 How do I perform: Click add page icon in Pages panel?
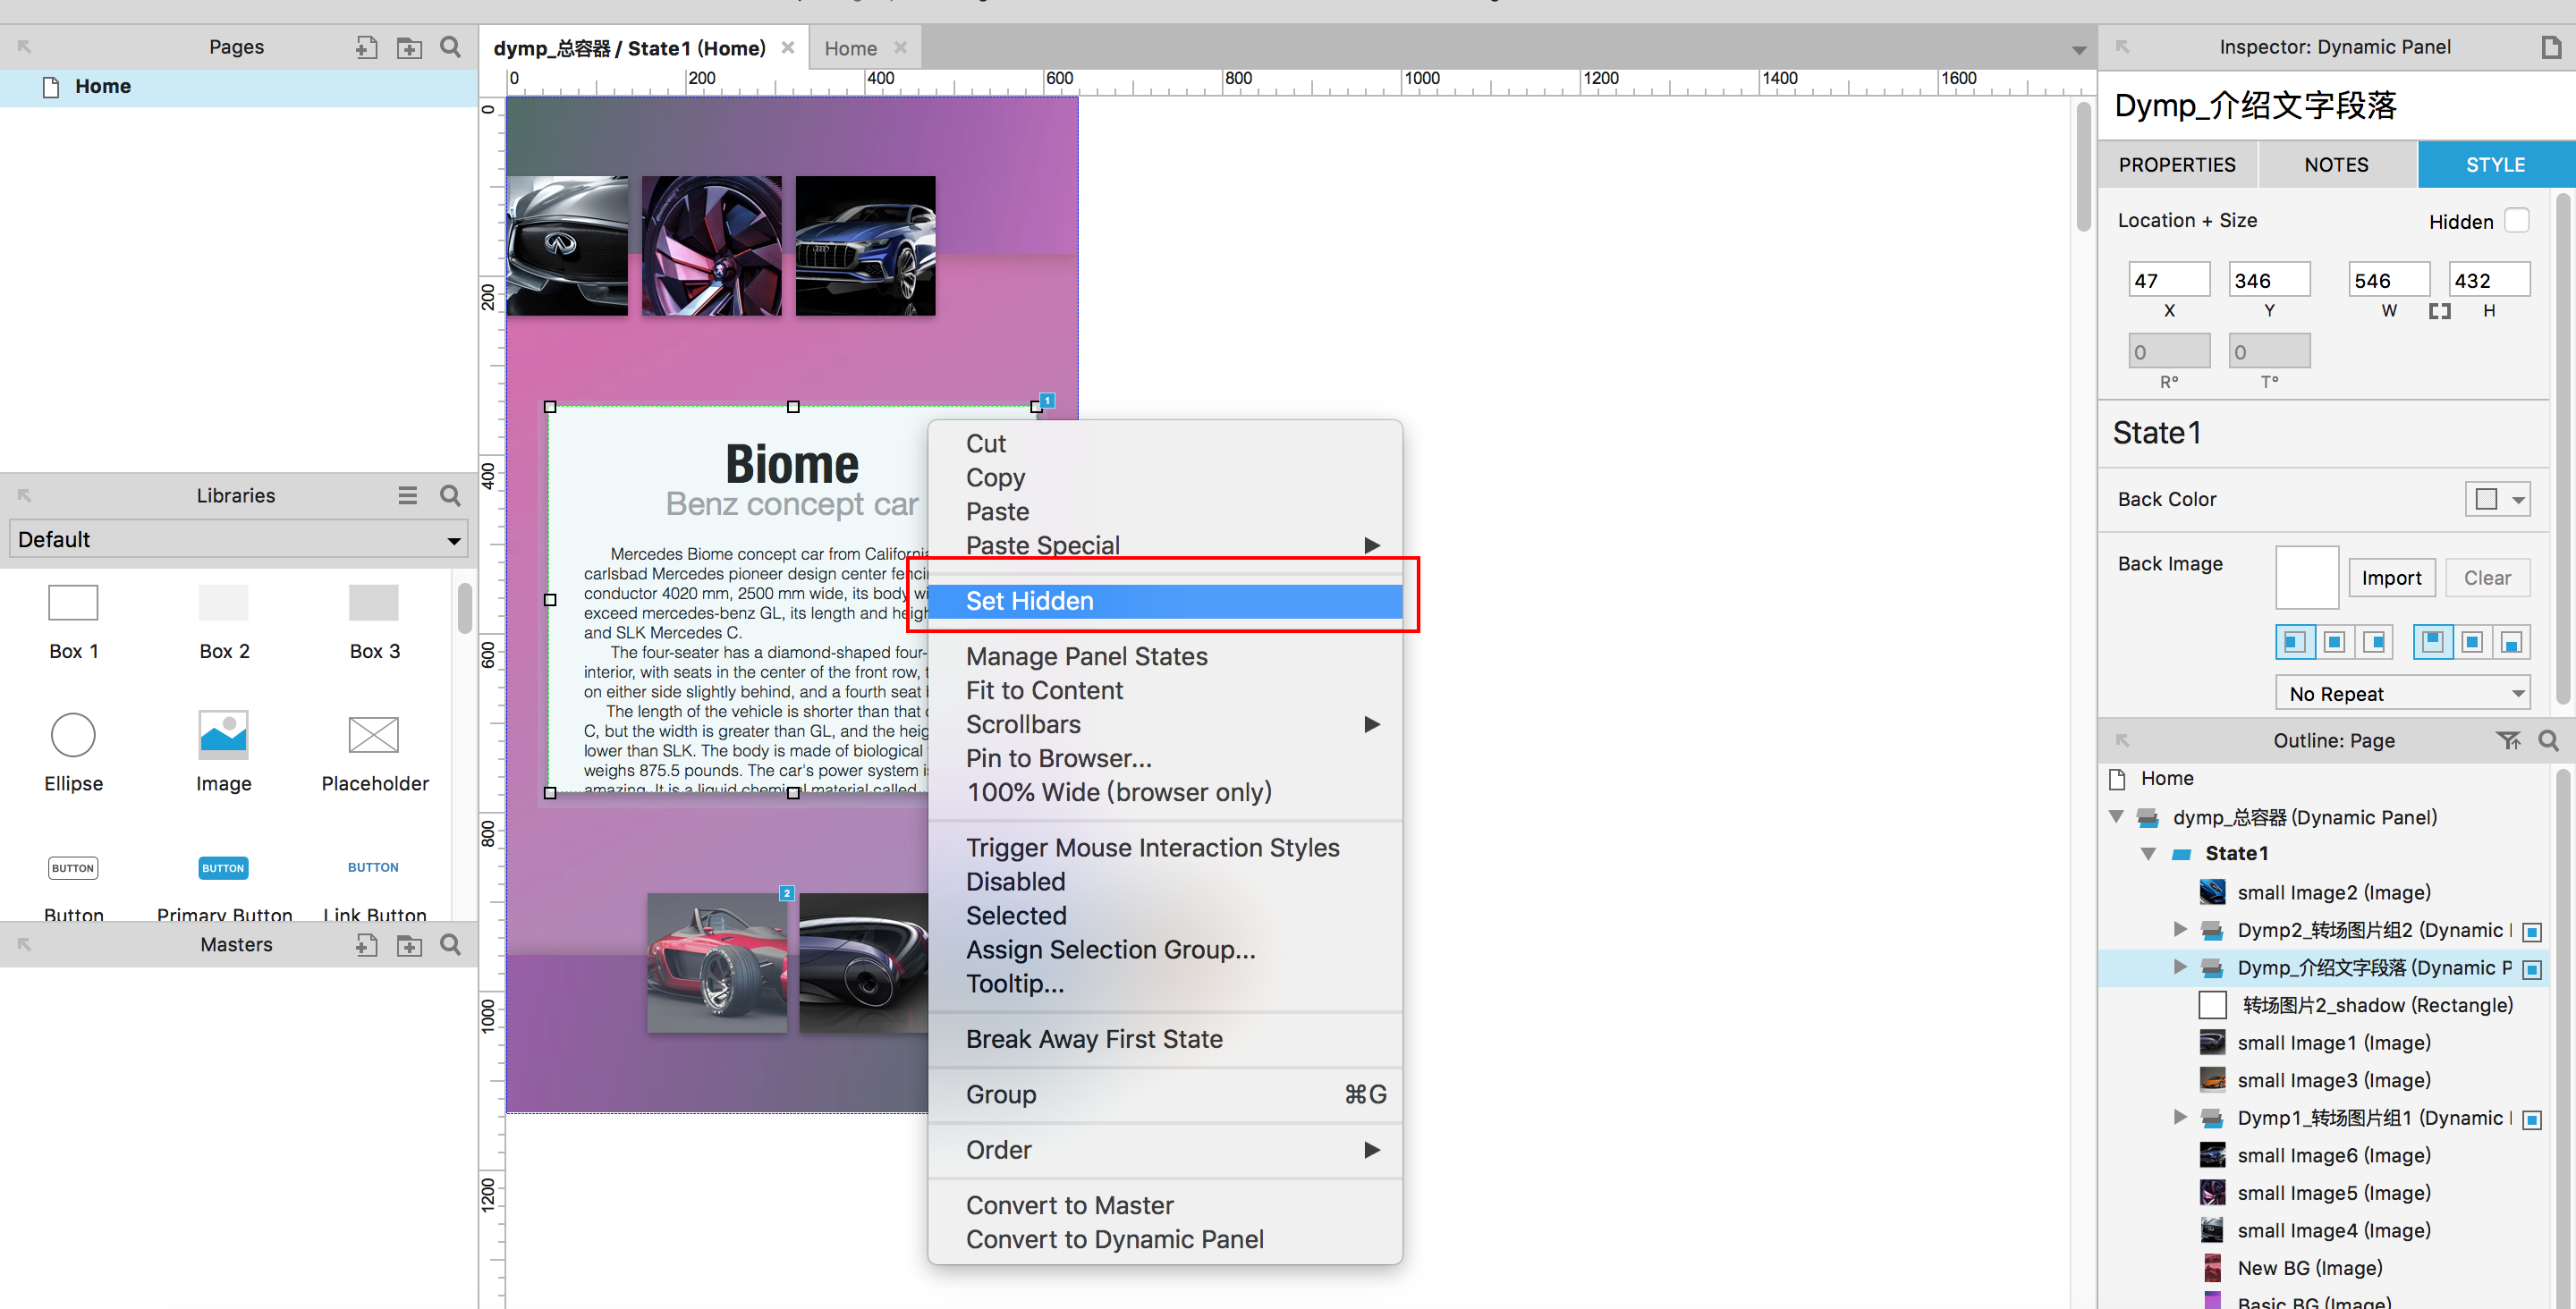tap(366, 47)
